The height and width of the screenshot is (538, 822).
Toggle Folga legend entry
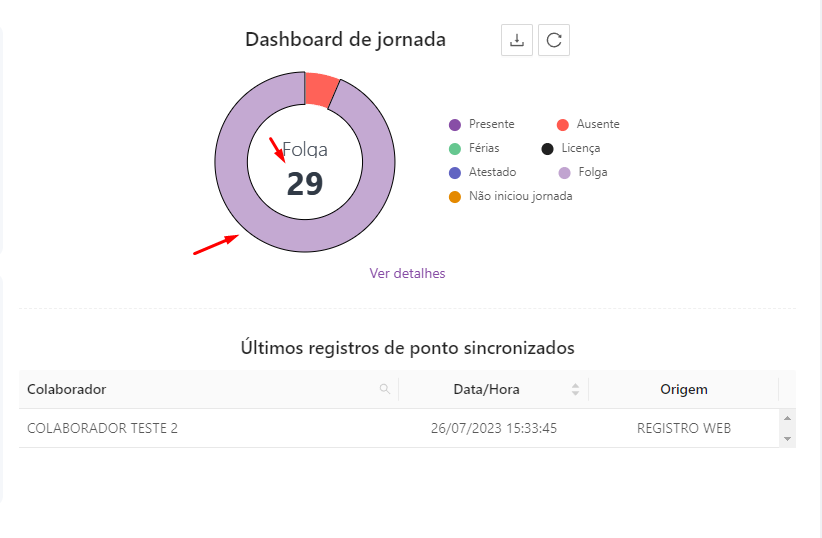[x=582, y=172]
